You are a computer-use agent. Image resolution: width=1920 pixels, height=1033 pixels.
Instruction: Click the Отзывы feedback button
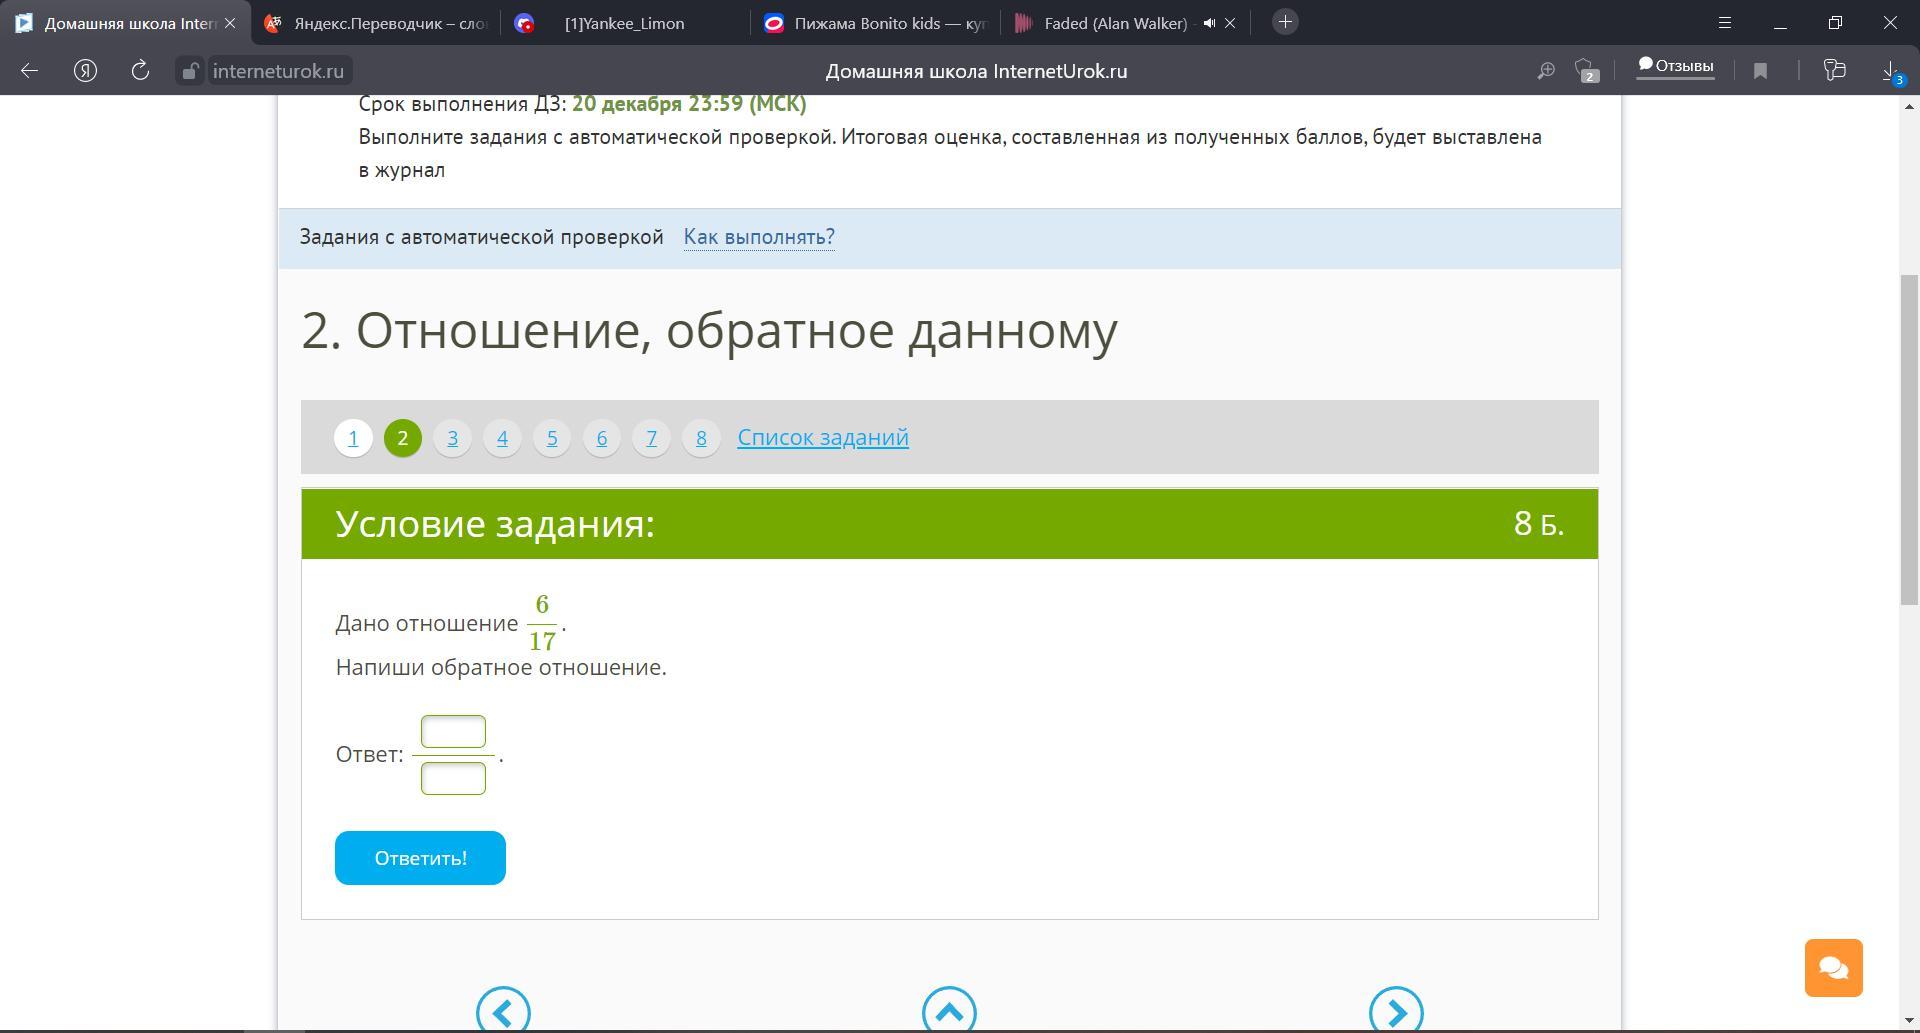click(x=1675, y=66)
